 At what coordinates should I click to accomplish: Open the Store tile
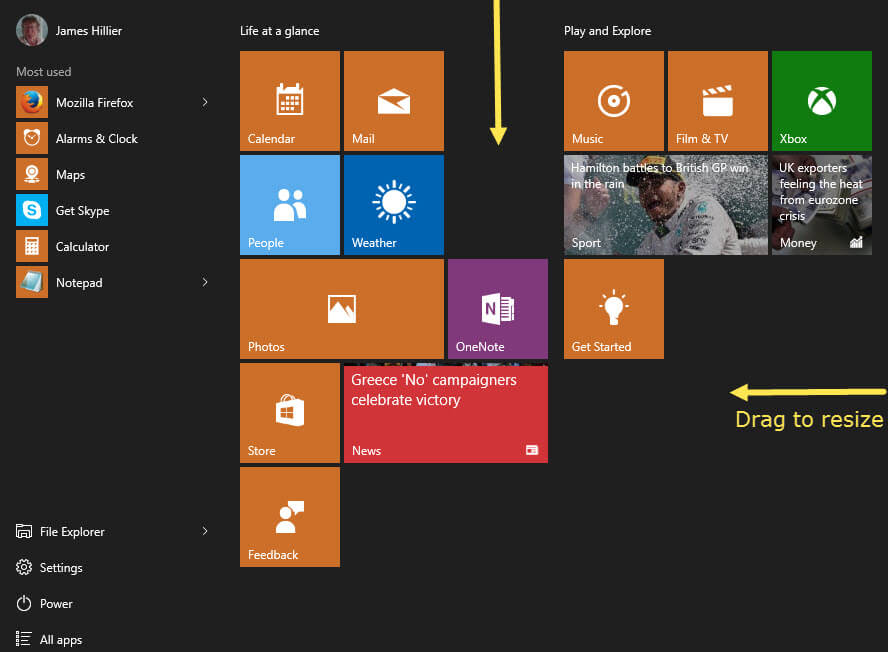[290, 413]
